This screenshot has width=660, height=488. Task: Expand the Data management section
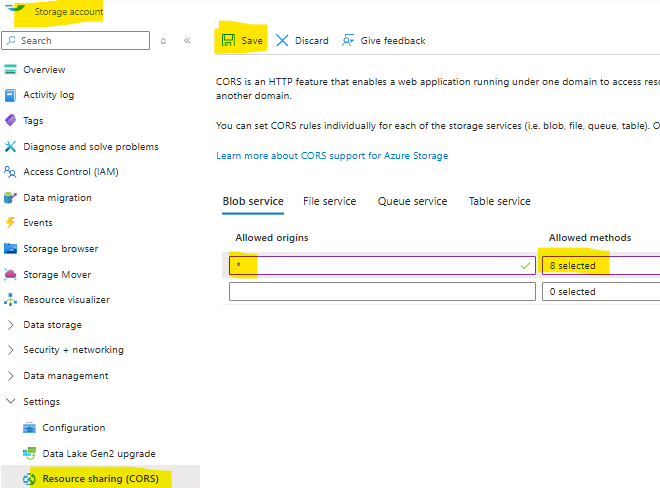pos(11,376)
